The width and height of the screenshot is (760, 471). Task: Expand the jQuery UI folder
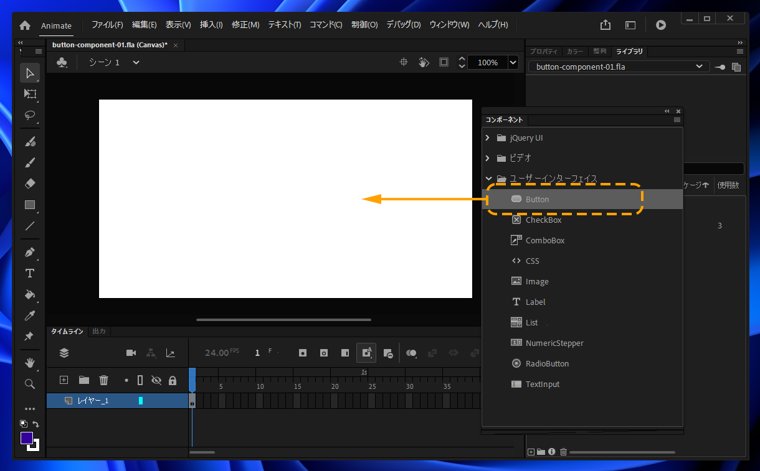tap(488, 138)
